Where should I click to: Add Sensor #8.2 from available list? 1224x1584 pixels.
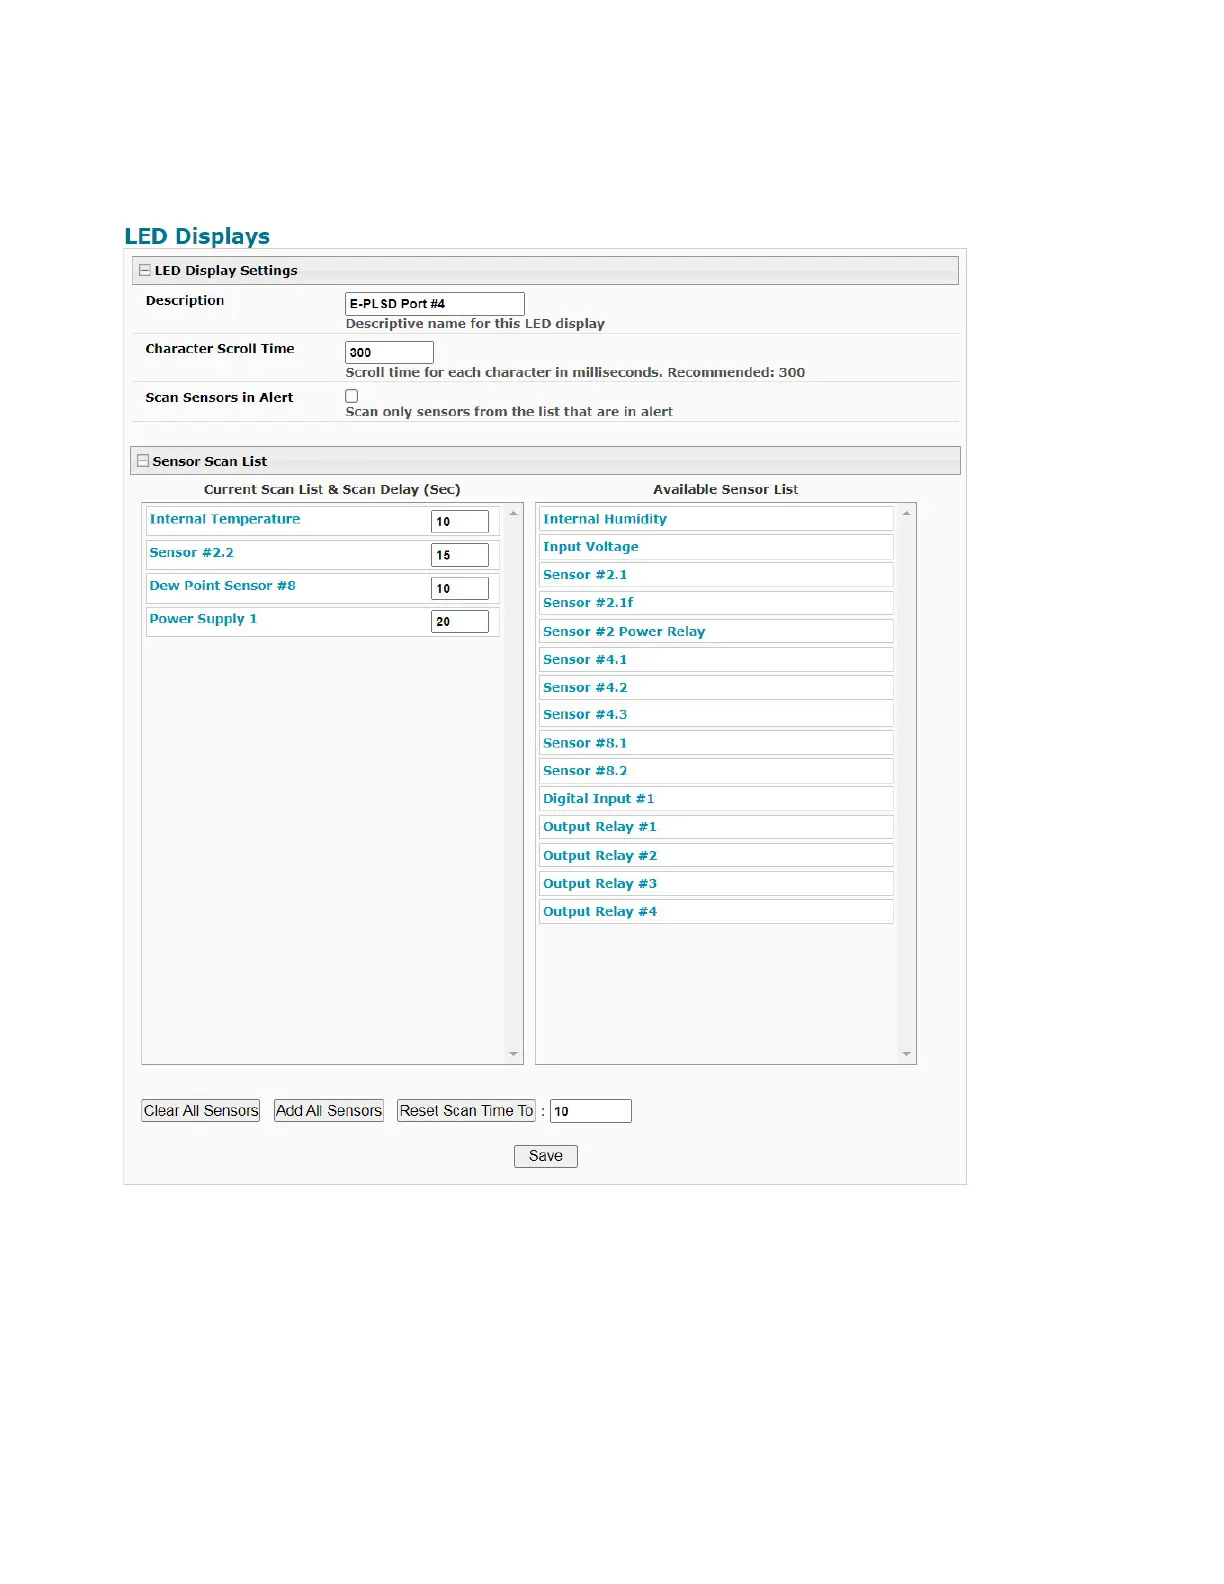[x=716, y=770]
